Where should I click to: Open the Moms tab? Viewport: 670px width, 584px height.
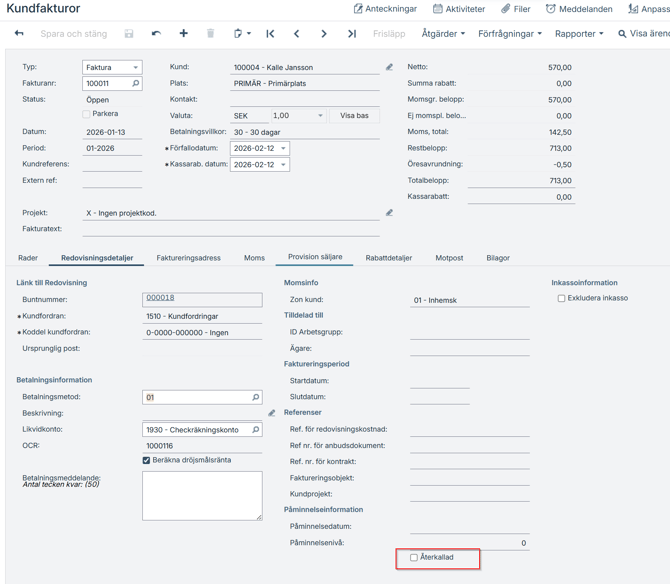click(x=254, y=258)
